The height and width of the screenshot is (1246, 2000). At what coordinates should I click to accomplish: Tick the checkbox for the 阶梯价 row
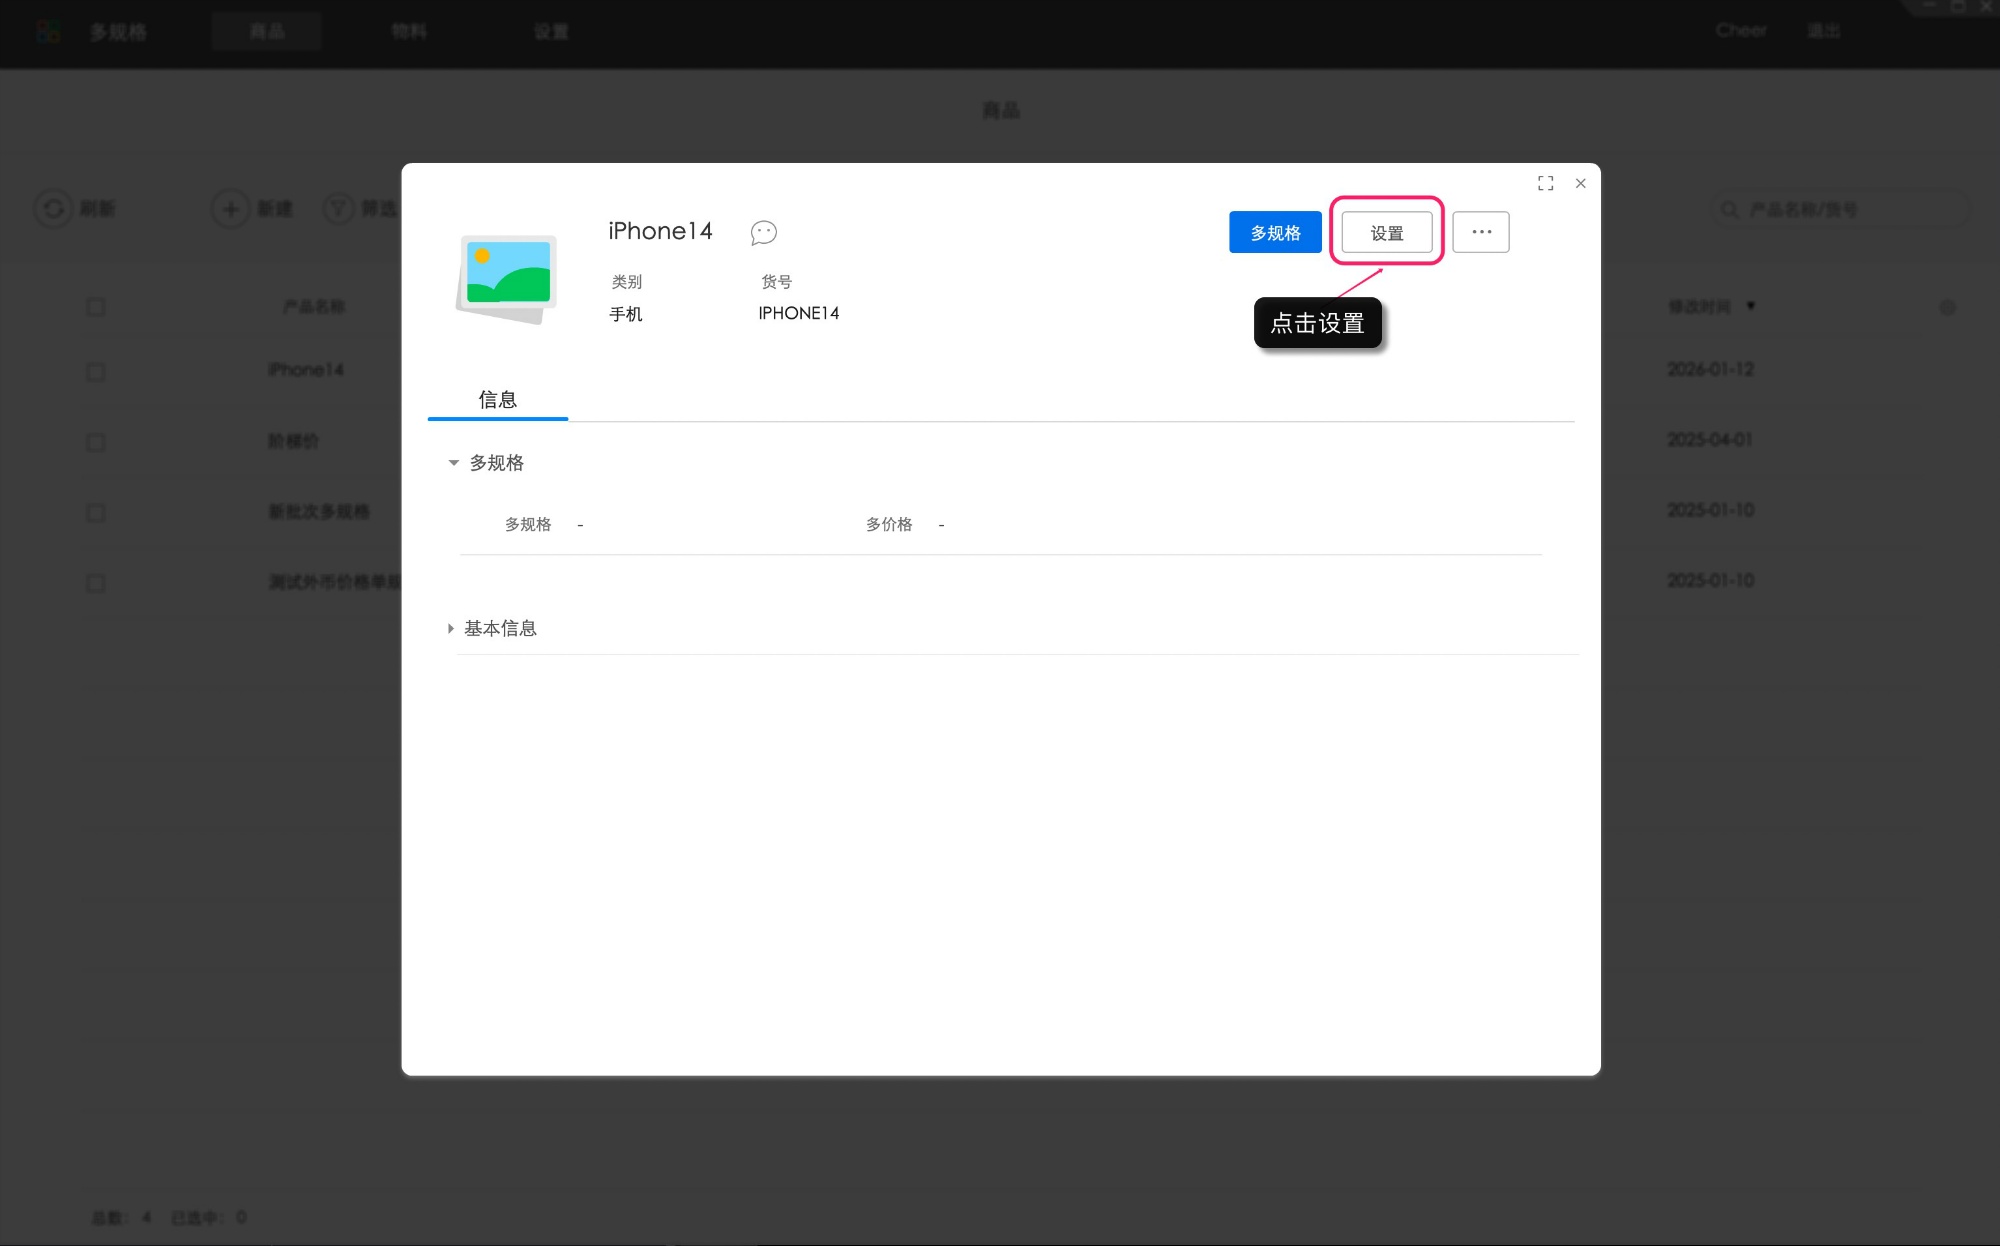point(96,442)
